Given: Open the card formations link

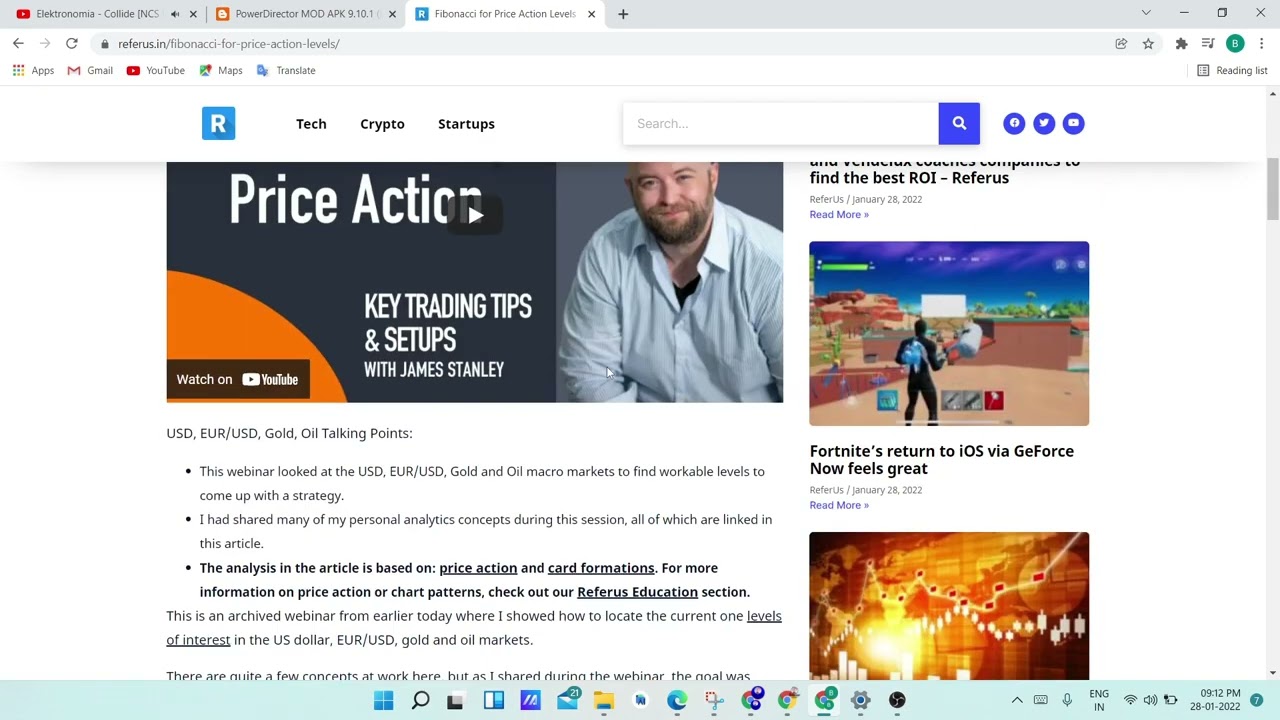Looking at the screenshot, I should [601, 568].
